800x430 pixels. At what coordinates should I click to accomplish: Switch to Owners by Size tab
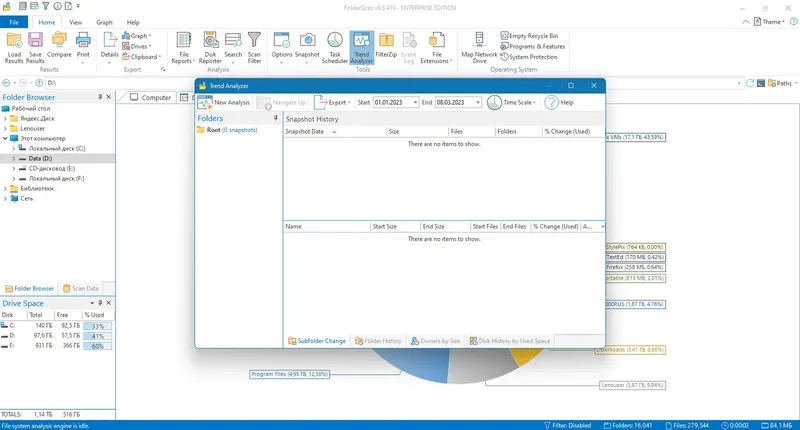(436, 341)
